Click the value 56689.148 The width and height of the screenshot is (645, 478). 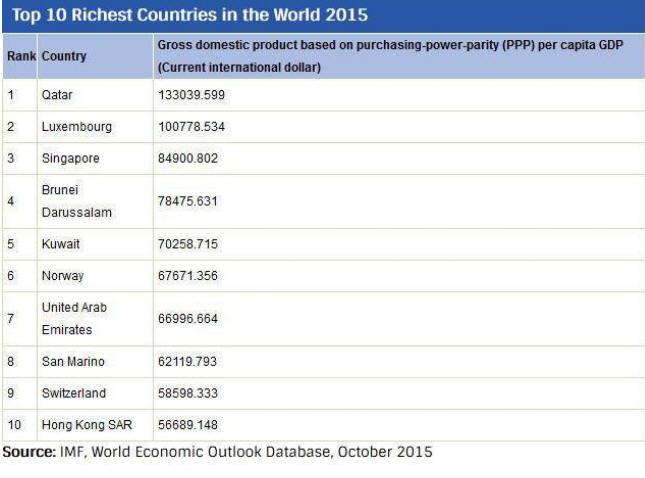(188, 425)
